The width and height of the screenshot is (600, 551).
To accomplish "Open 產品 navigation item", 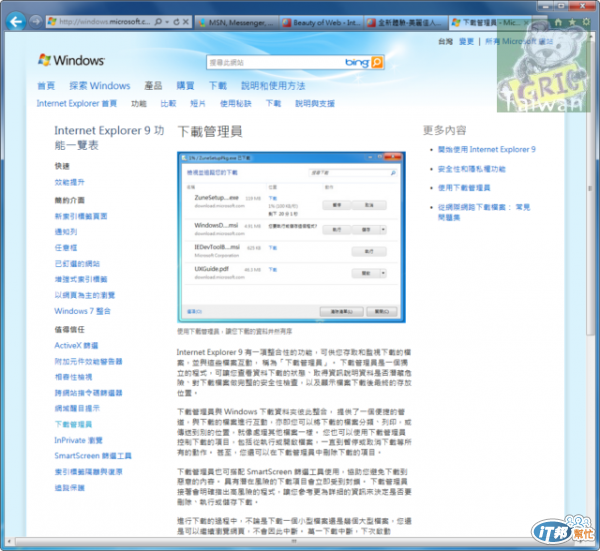I will (153, 86).
